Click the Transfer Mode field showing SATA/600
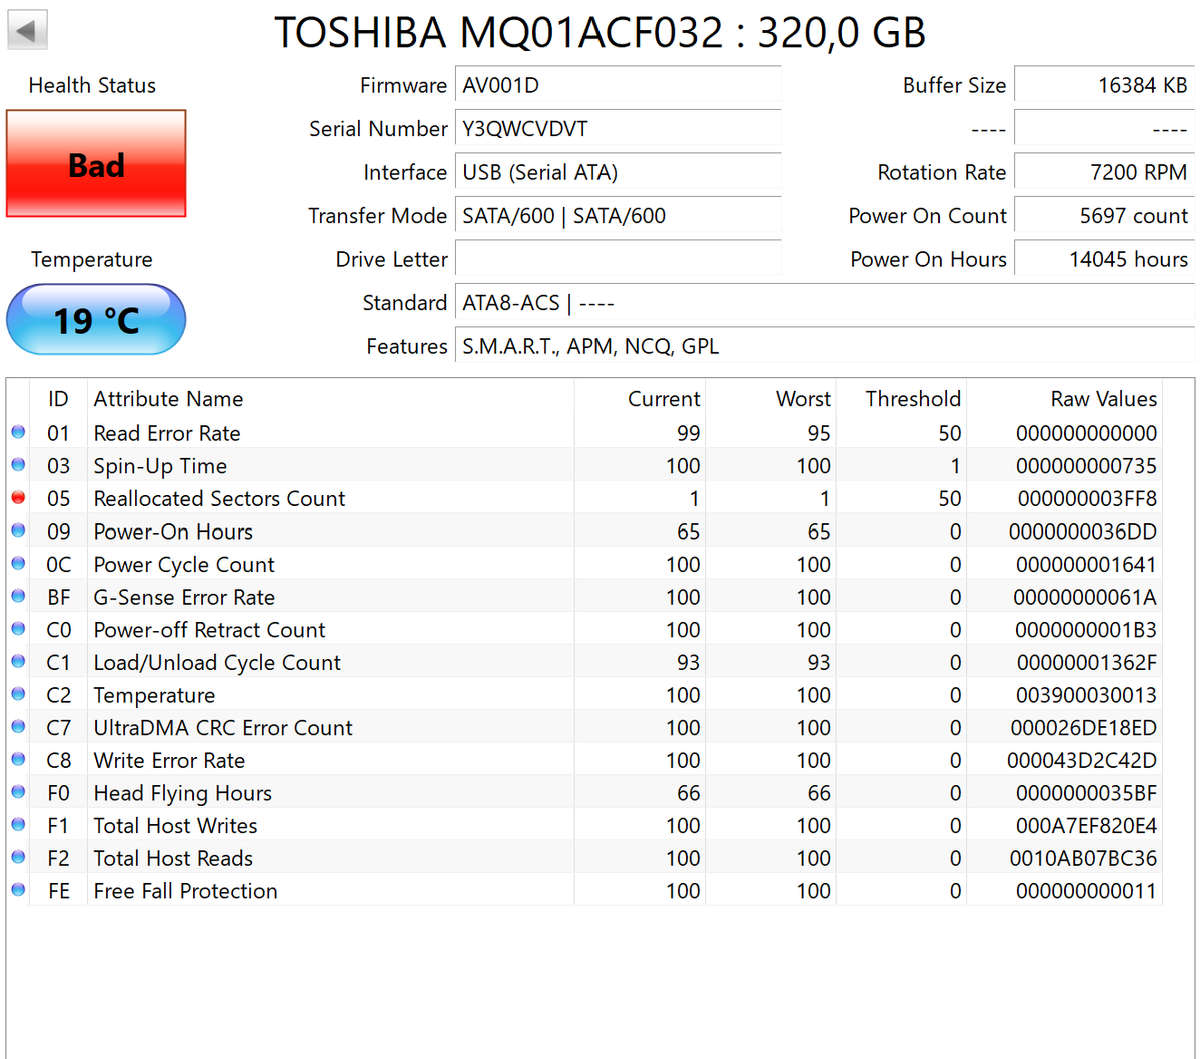 [x=617, y=215]
